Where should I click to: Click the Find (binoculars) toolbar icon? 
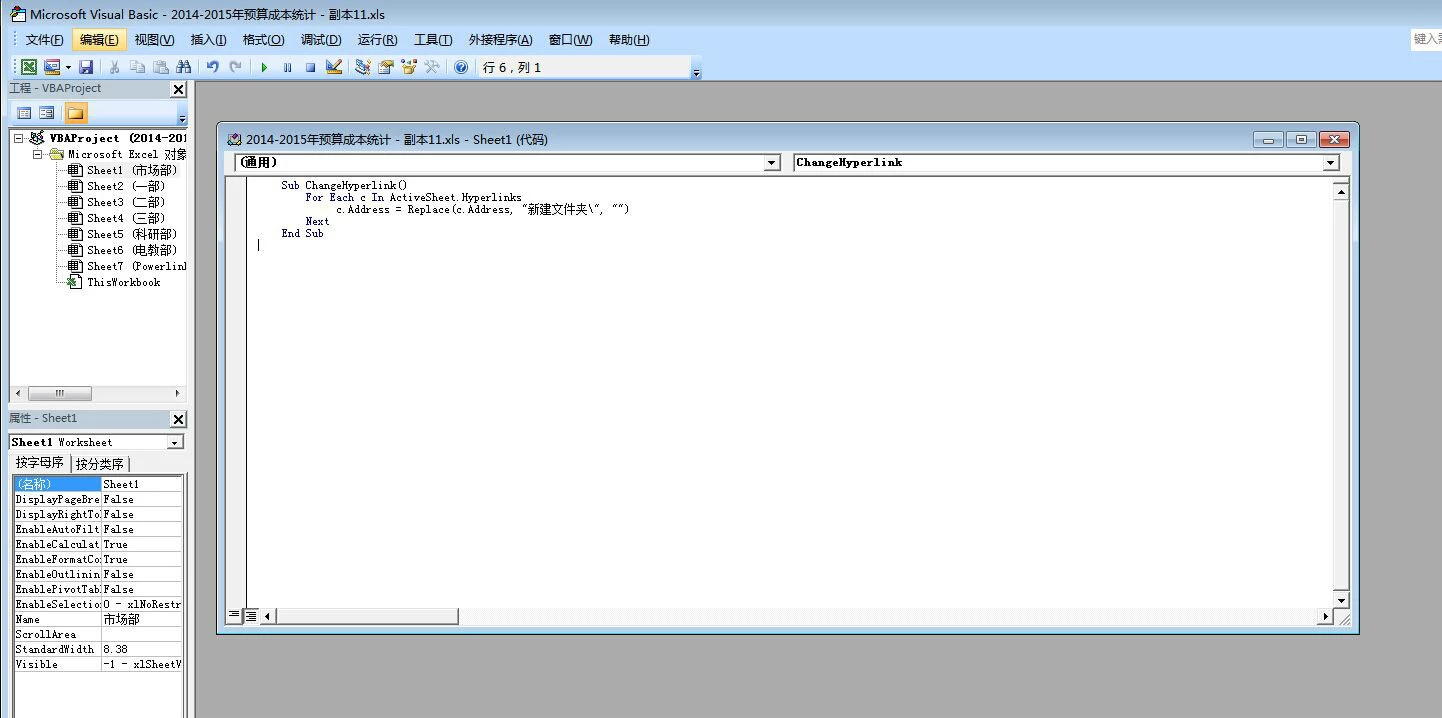[184, 66]
